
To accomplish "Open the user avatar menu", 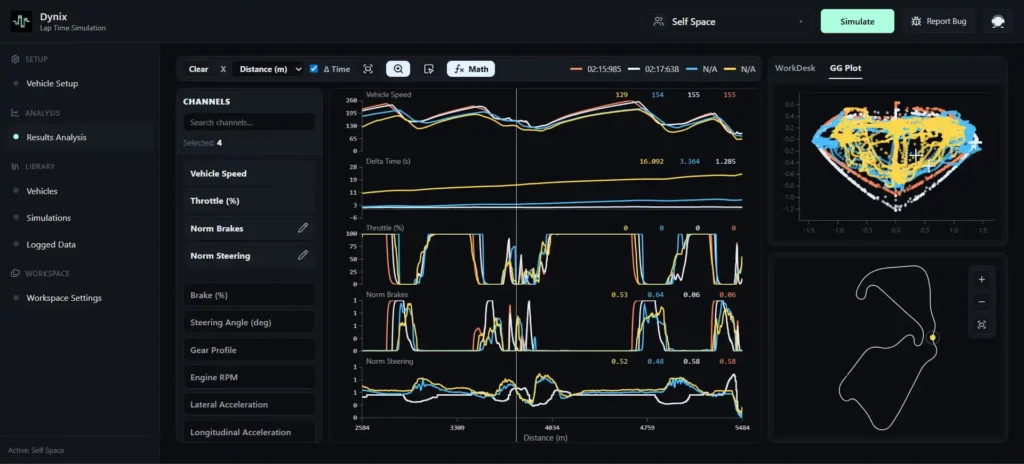I will (x=997, y=22).
